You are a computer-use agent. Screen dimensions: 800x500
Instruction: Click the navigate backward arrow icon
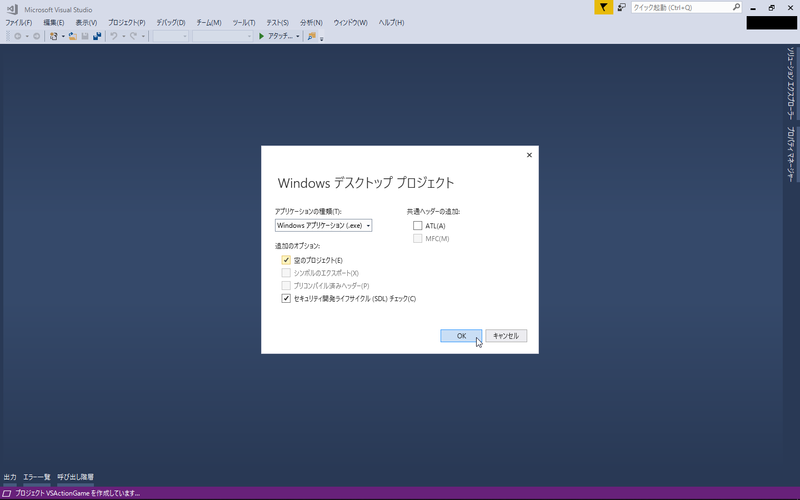click(18, 36)
